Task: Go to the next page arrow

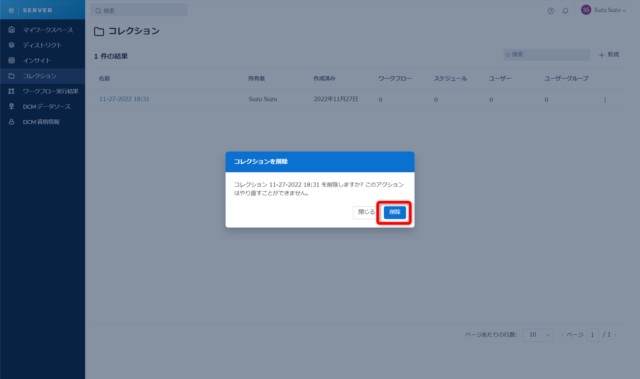Action: 615,335
